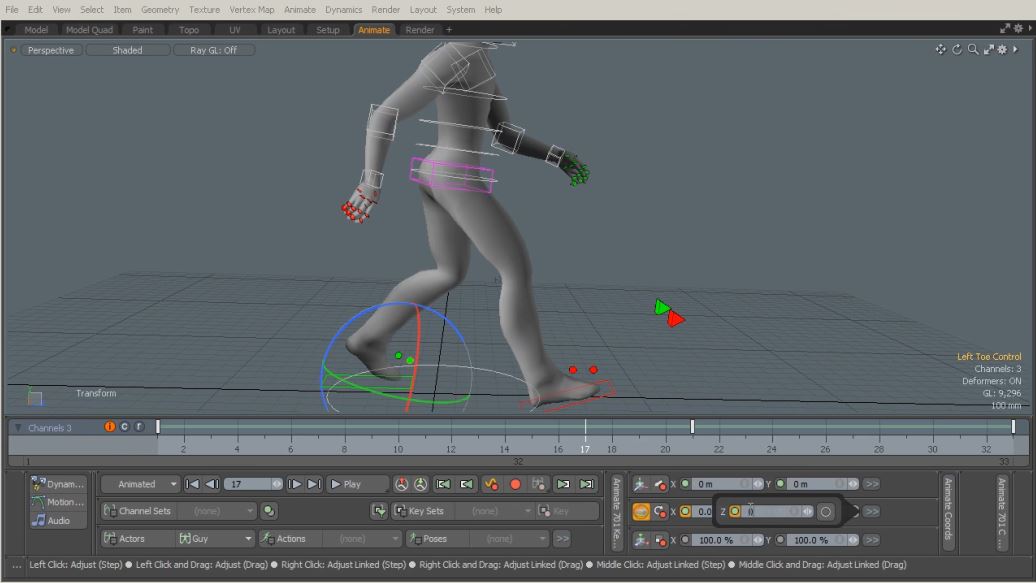Jump to last keyframe green icon
The height and width of the screenshot is (583, 1036).
click(x=586, y=484)
